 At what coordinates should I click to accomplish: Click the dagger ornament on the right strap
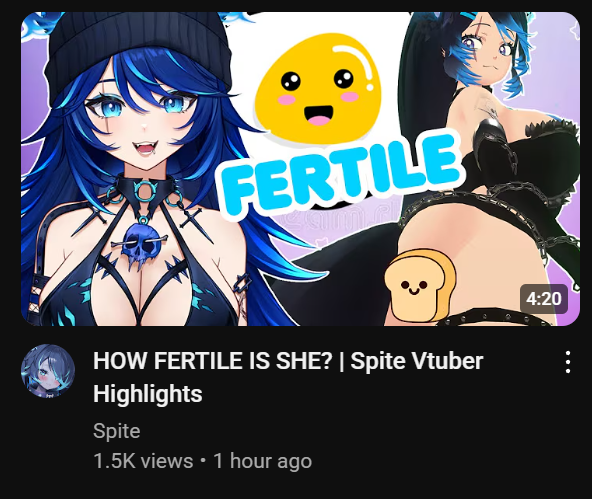tap(190, 217)
